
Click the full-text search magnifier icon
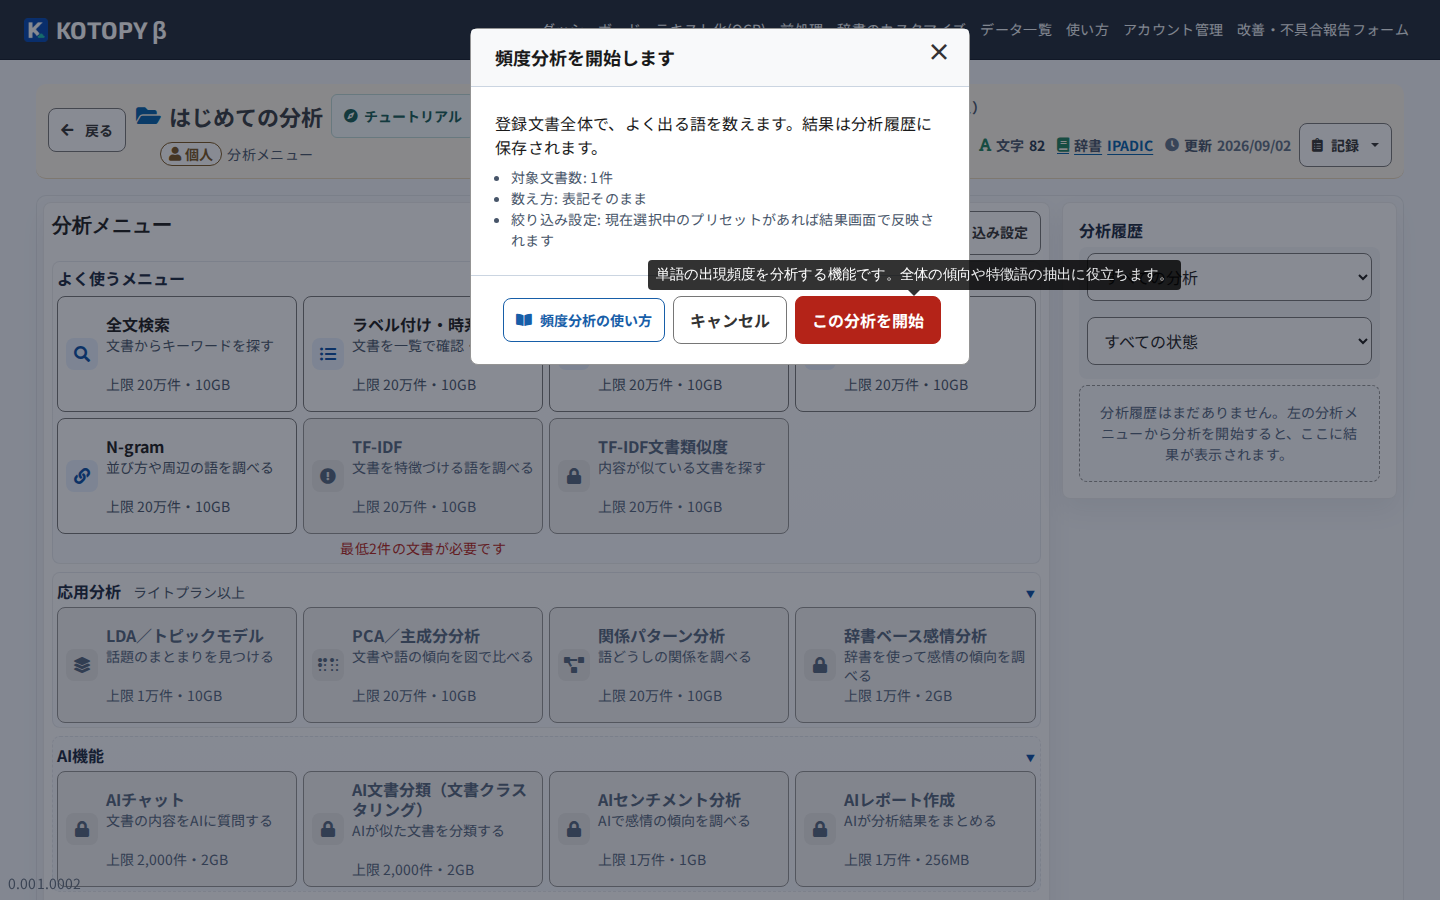pos(82,354)
